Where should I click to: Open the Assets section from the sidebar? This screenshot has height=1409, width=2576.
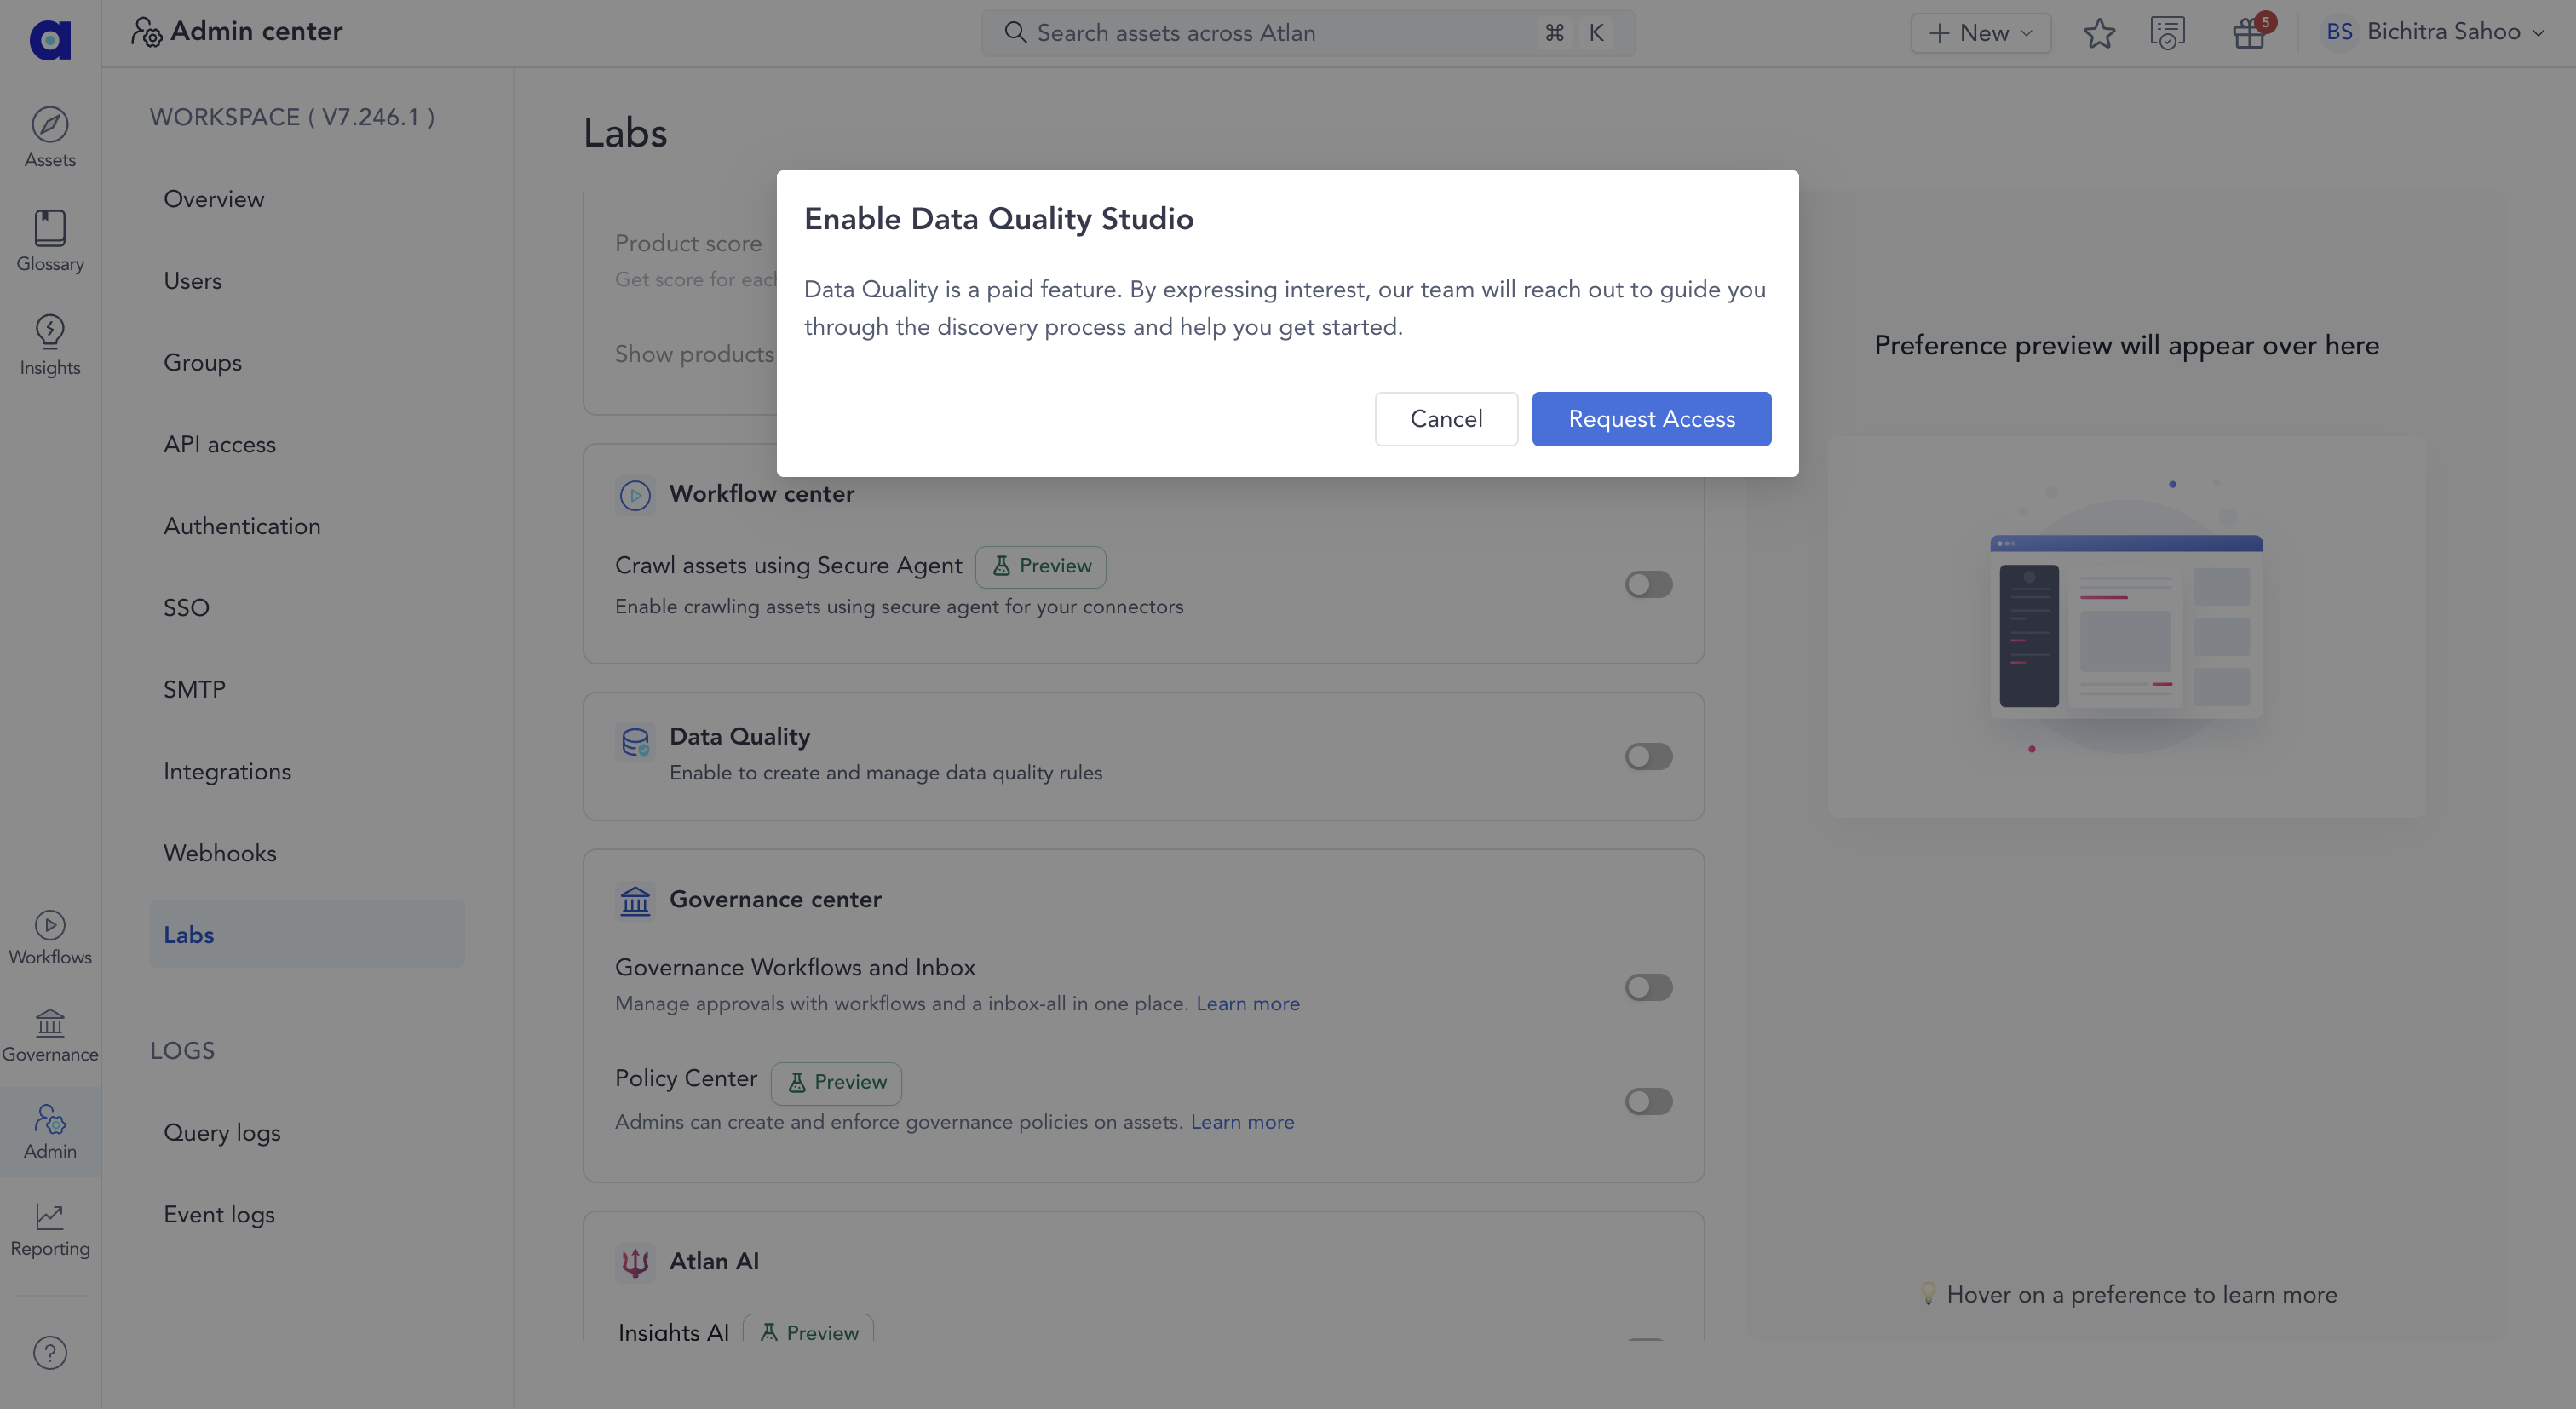coord(49,136)
